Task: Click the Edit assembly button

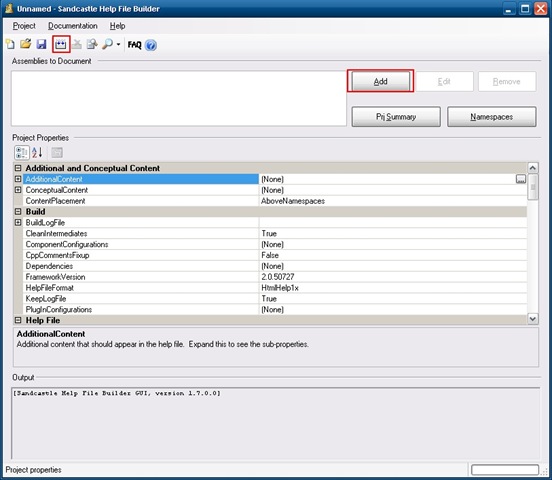Action: (x=444, y=81)
